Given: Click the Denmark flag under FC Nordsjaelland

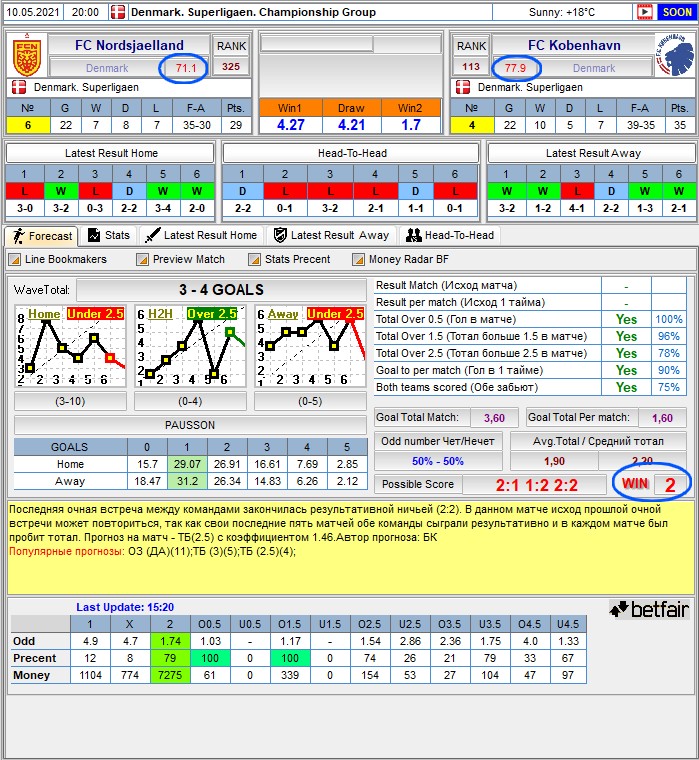Looking at the screenshot, I should pyautogui.click(x=19, y=87).
